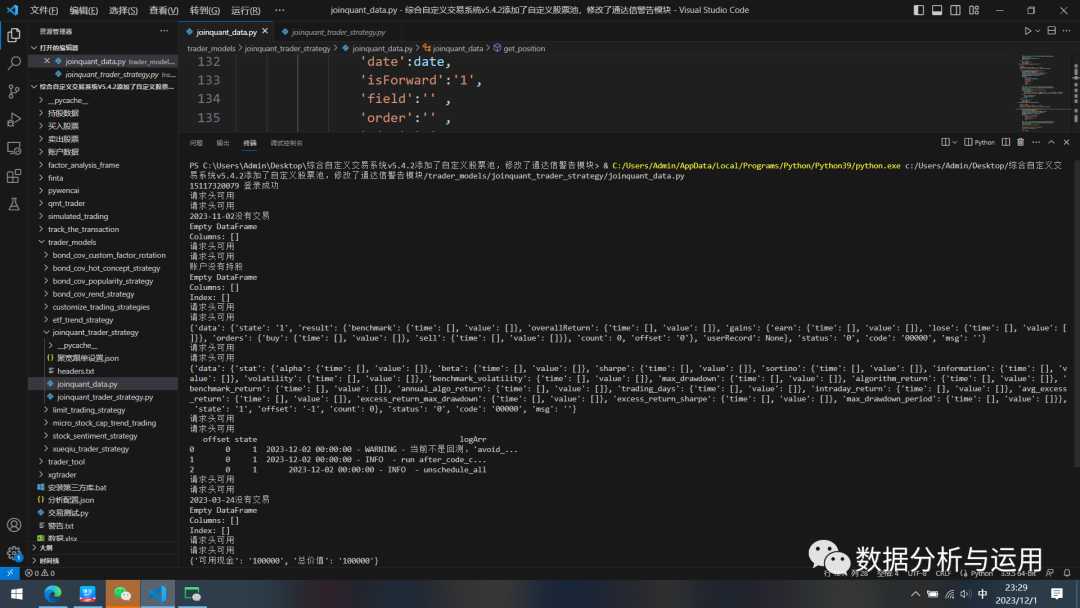Open the Extensions view
Viewport: 1080px width, 608px height.
[14, 176]
